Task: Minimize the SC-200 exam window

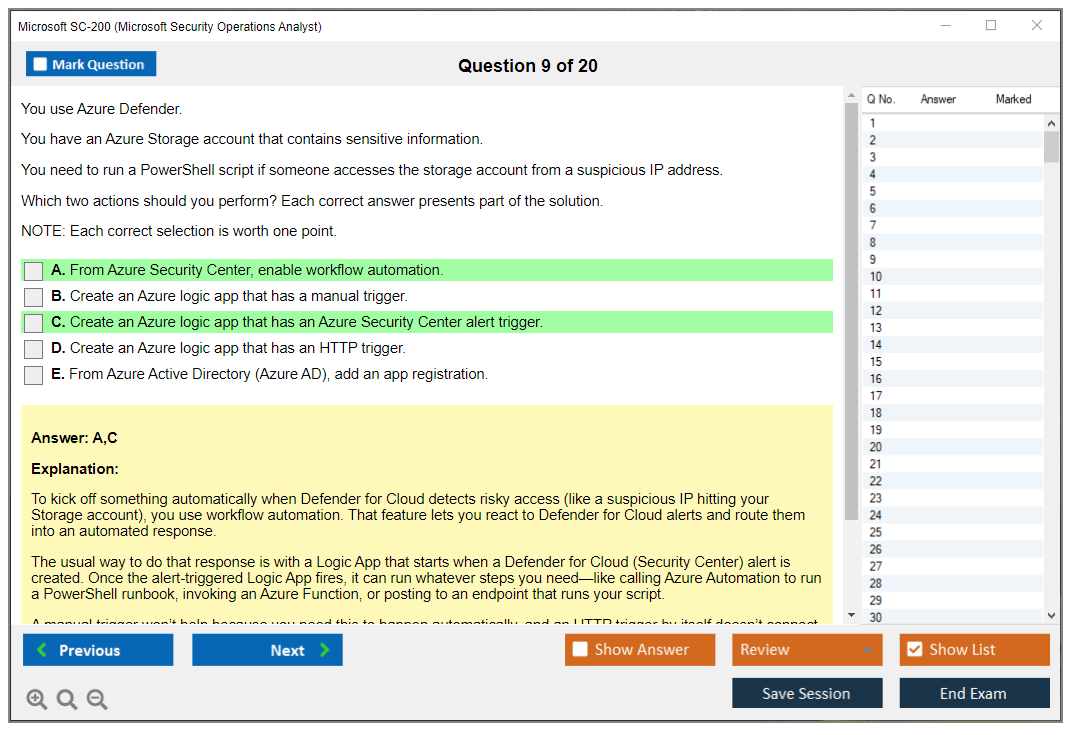Action: point(945,26)
